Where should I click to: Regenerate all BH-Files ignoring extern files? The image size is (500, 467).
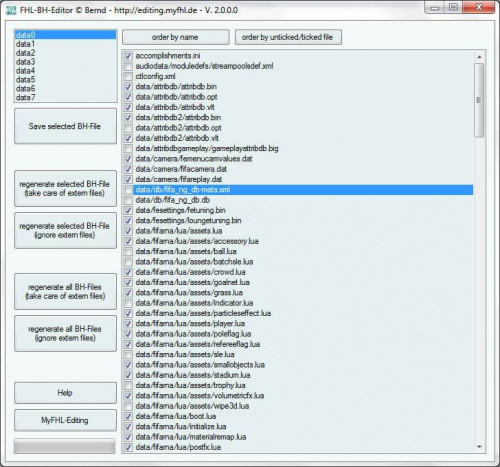(x=65, y=333)
